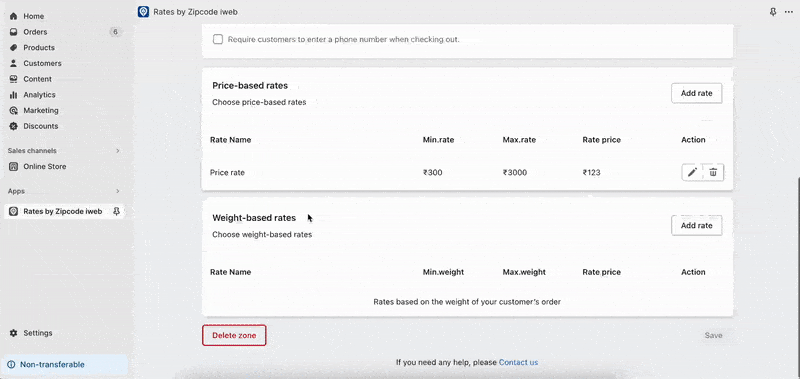Click the Settings gear icon

tap(14, 333)
